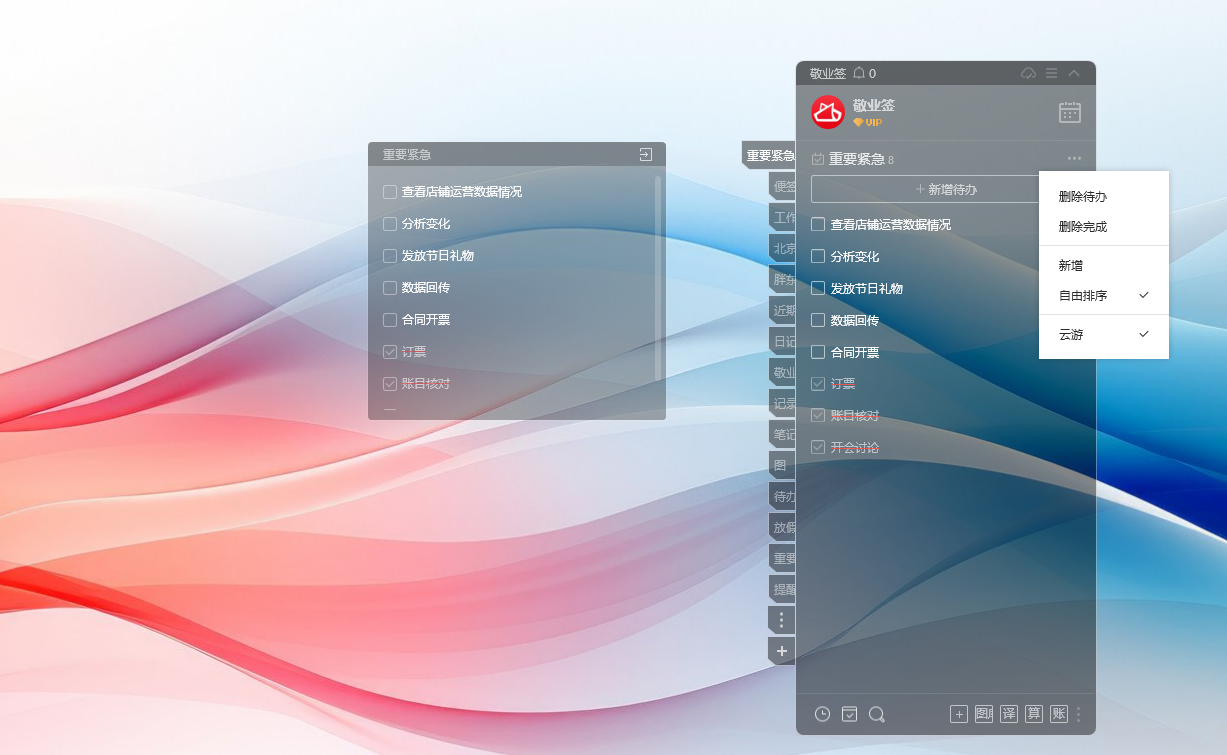Add a new category with plus tab
The image size is (1227, 755).
pyautogui.click(x=781, y=651)
